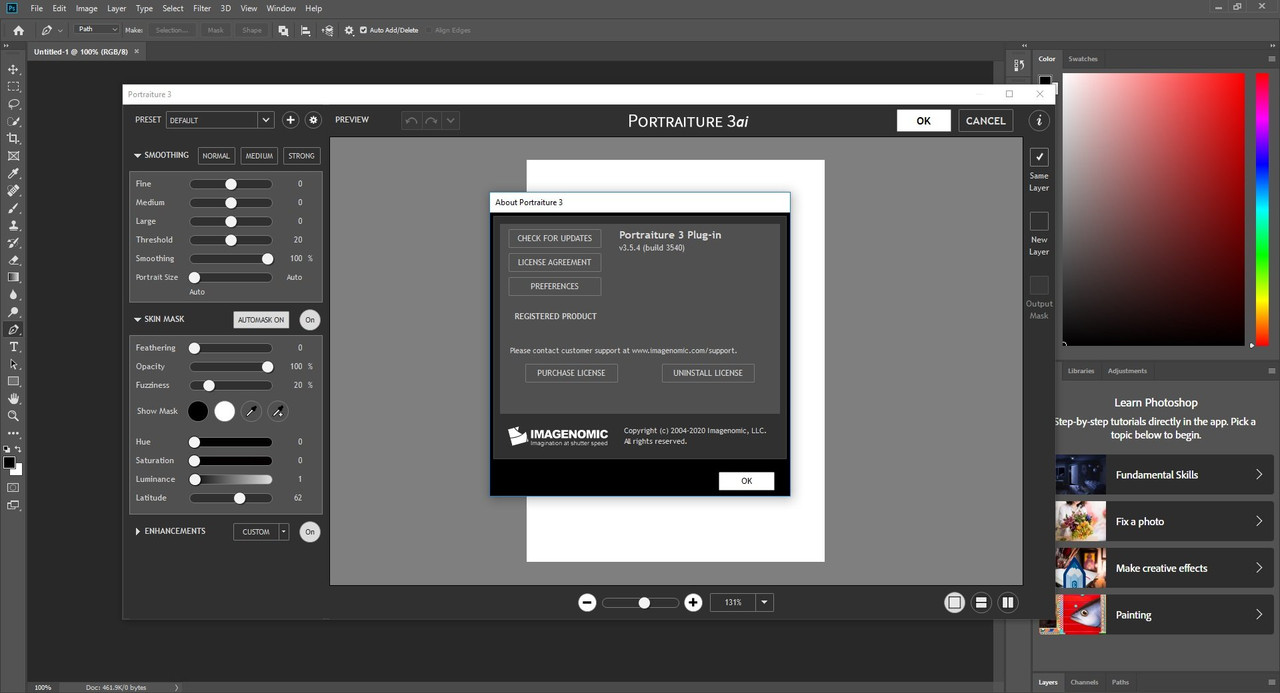Image resolution: width=1280 pixels, height=693 pixels.
Task: Show mask on white background
Action: pos(224,411)
